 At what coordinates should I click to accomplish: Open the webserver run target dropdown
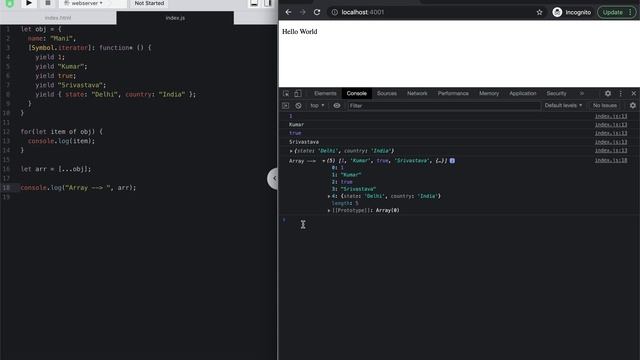pos(84,3)
